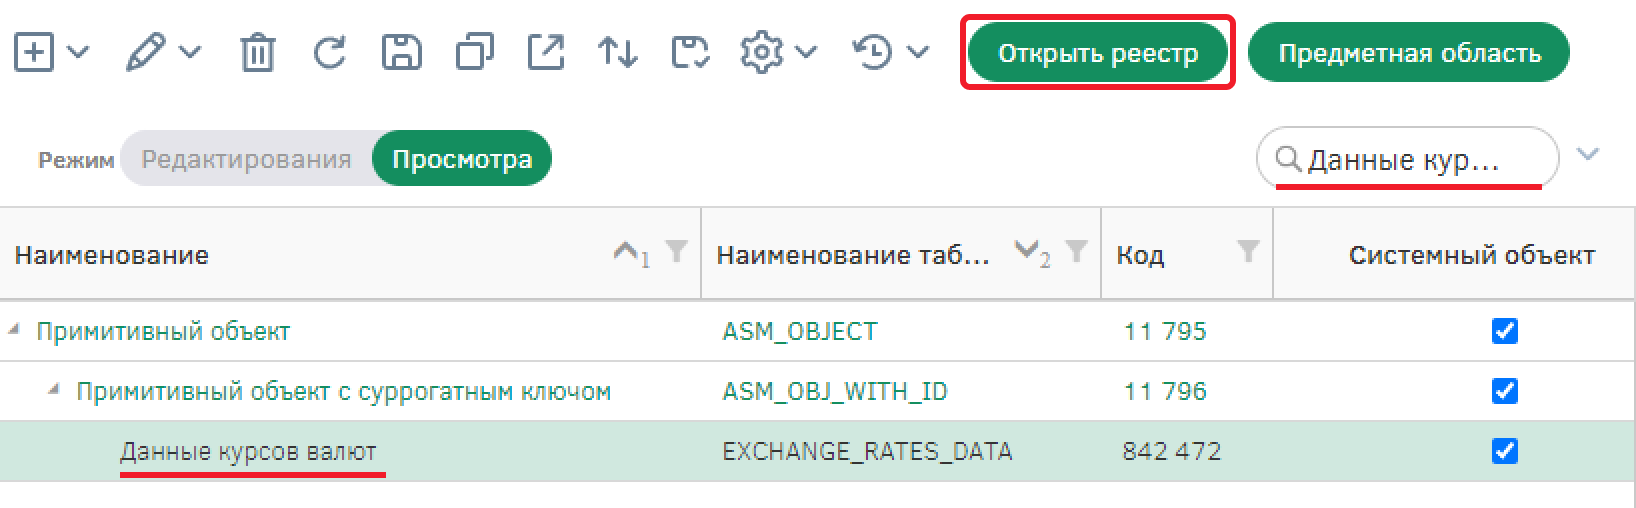Image resolution: width=1636 pixels, height=508 pixels.
Task: Click the pencil edit icon
Action: pyautogui.click(x=145, y=52)
